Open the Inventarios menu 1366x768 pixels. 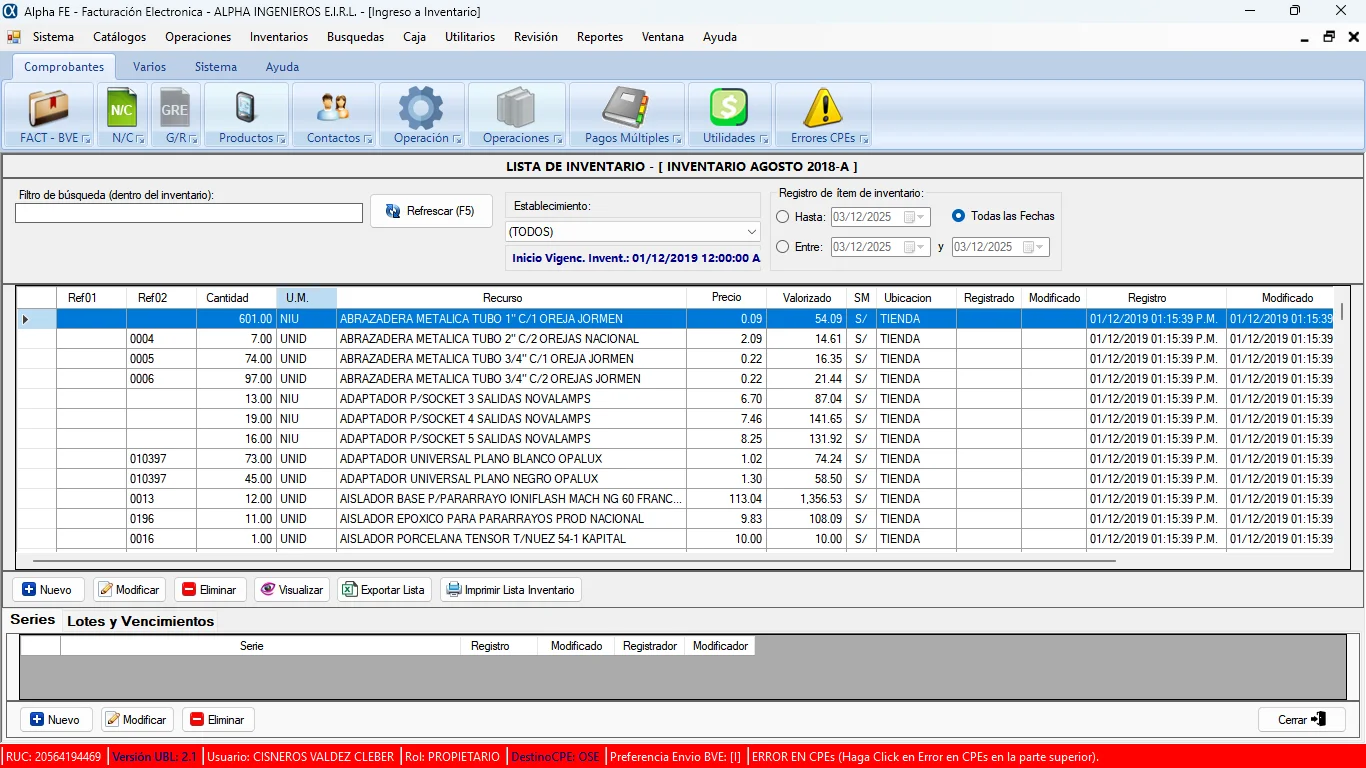point(279,37)
